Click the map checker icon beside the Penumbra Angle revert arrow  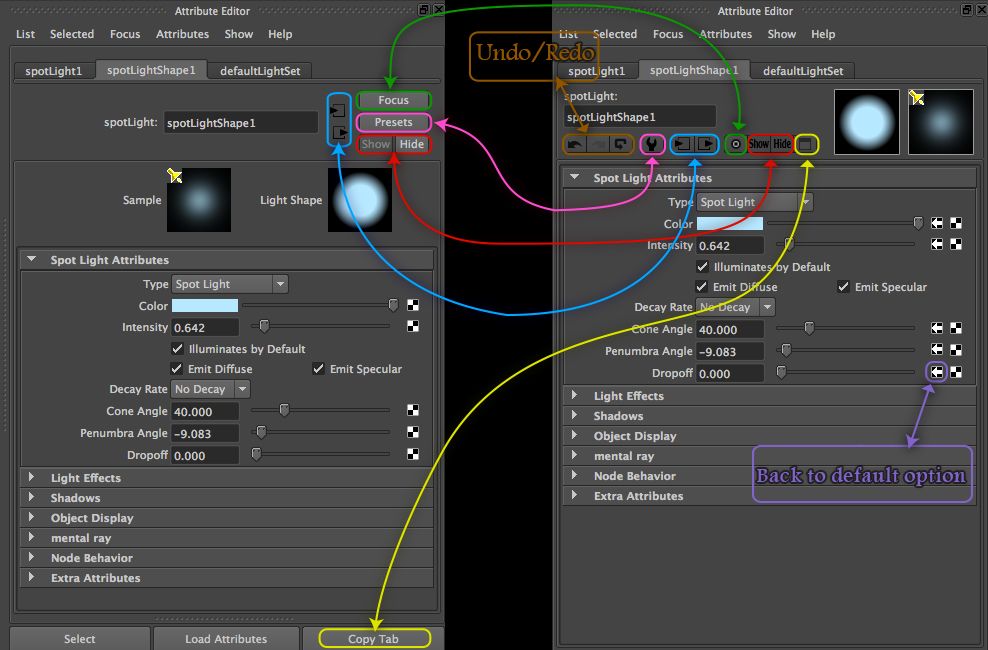[956, 350]
